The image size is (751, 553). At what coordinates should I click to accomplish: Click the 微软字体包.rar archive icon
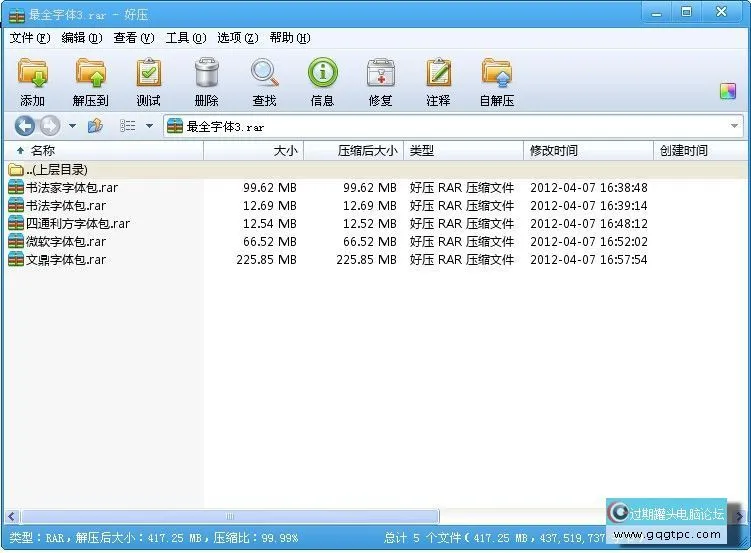pyautogui.click(x=16, y=241)
